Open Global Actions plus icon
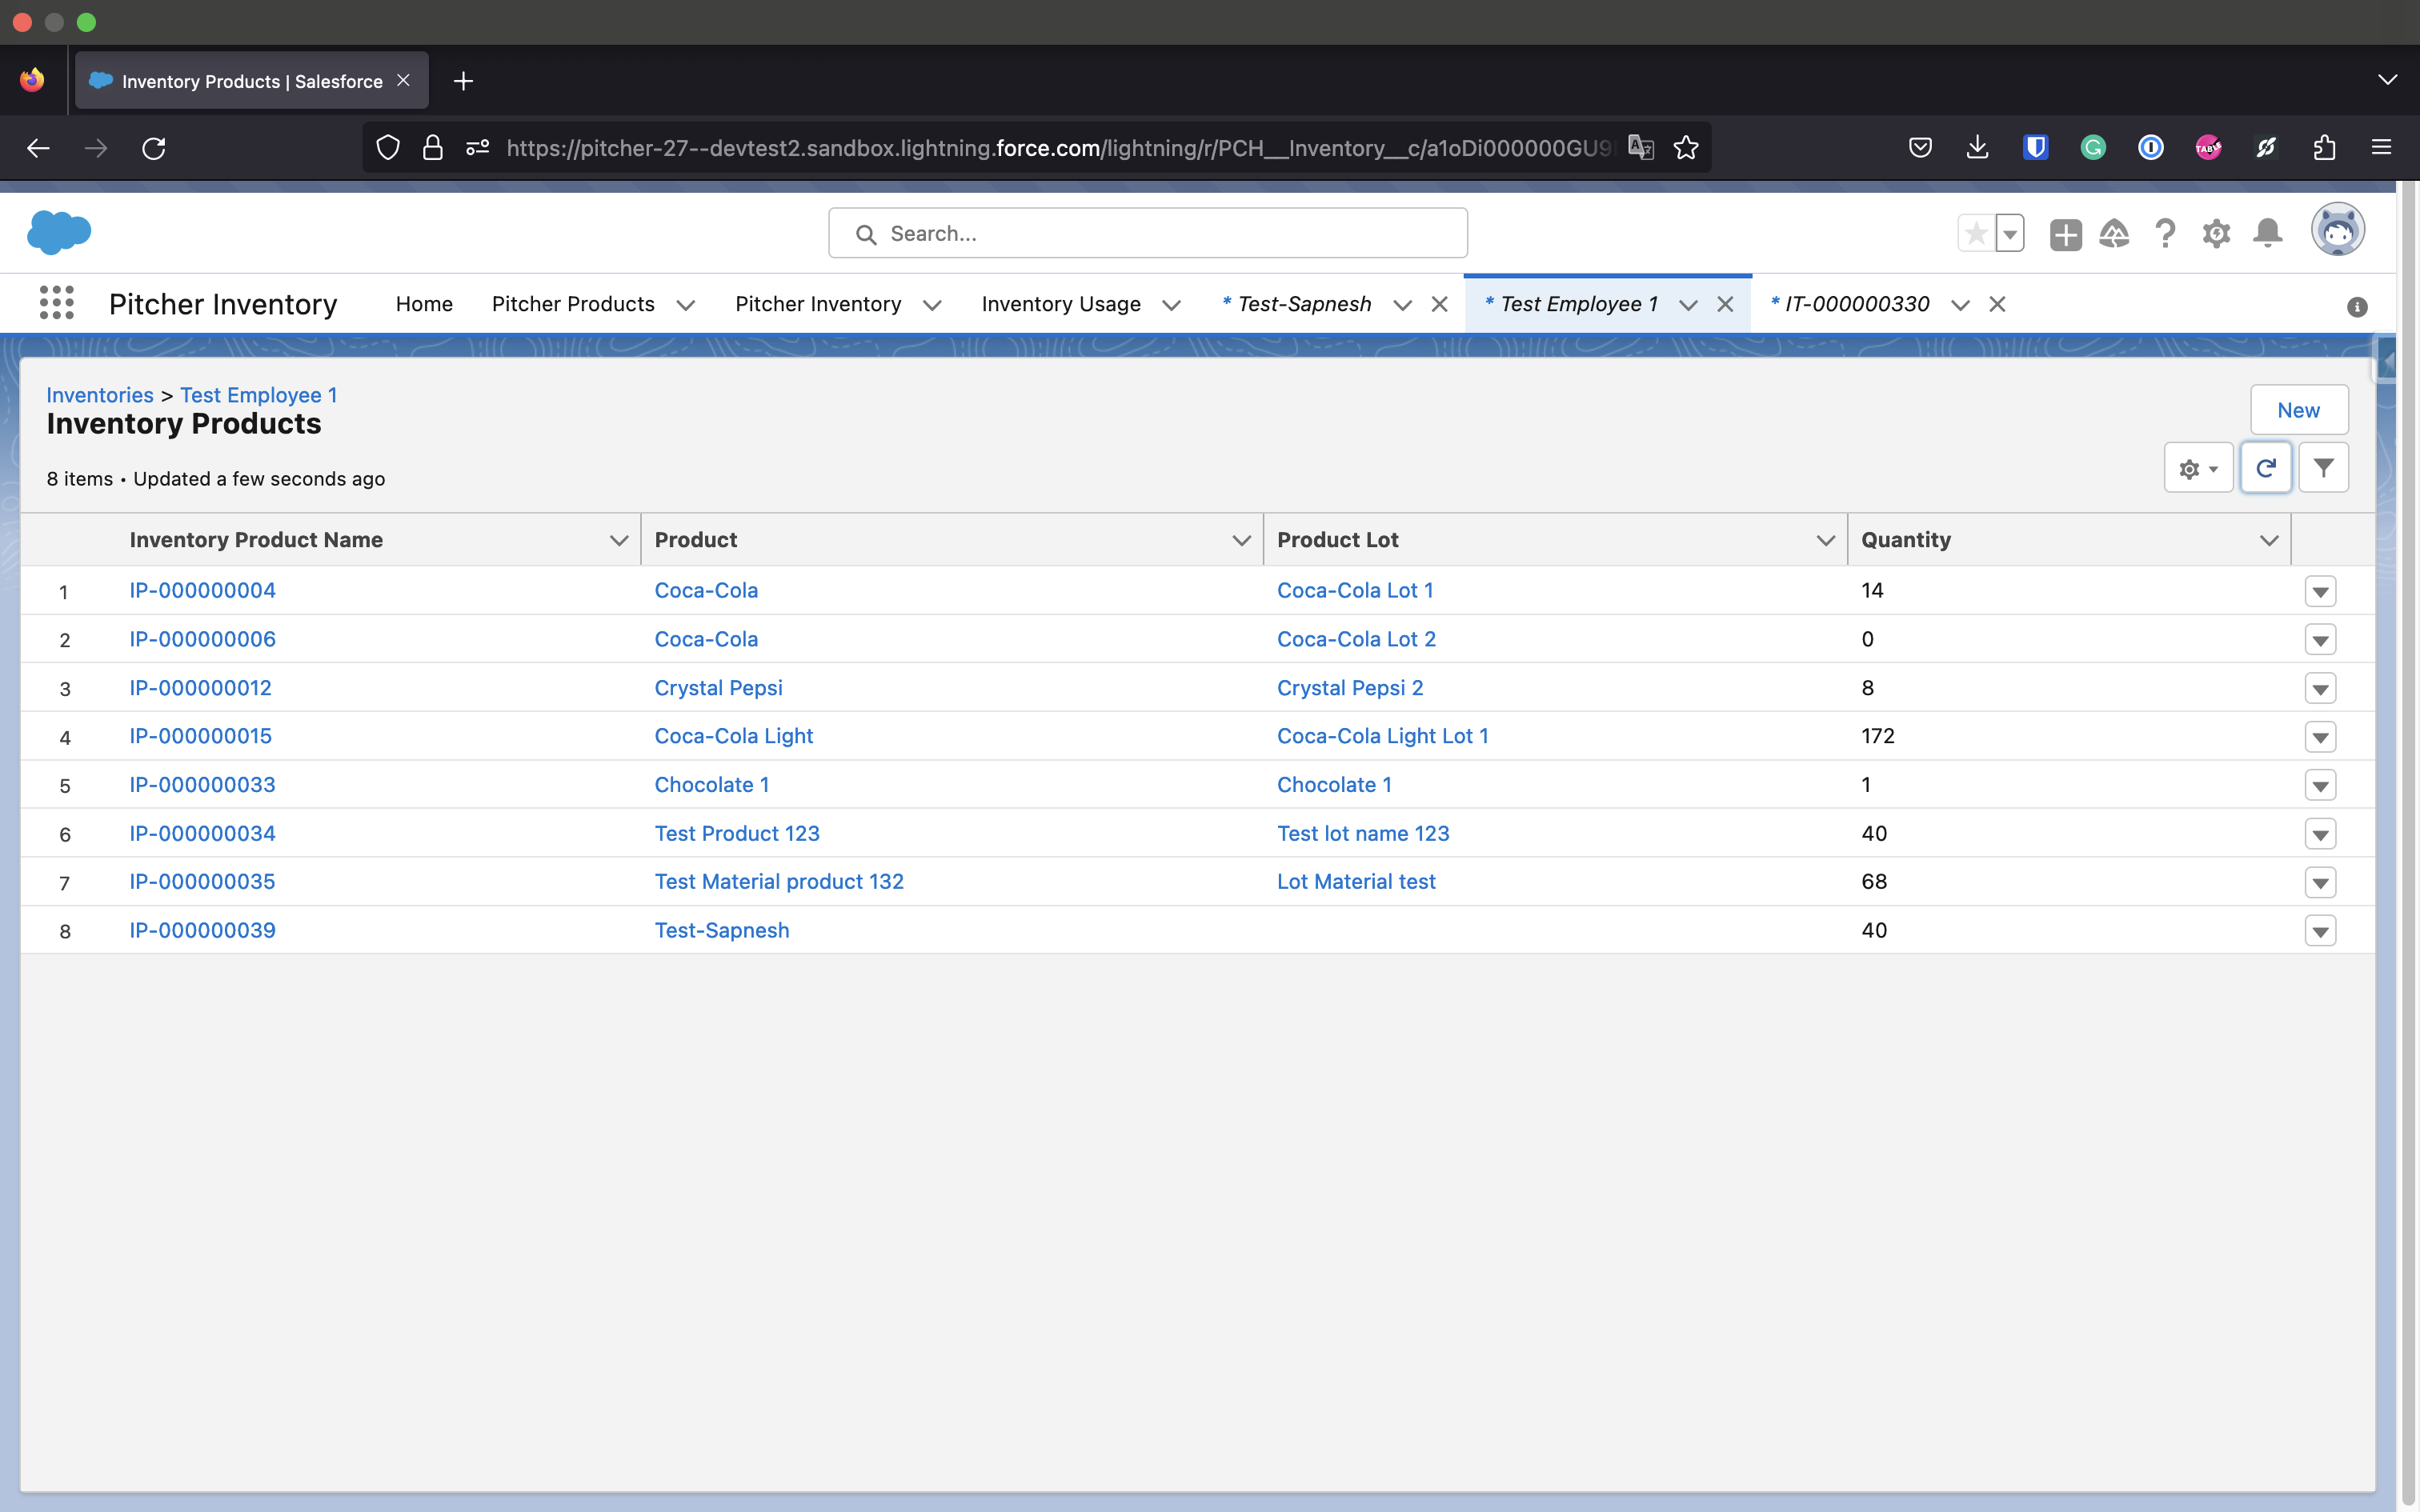2420x1512 pixels. point(2065,234)
